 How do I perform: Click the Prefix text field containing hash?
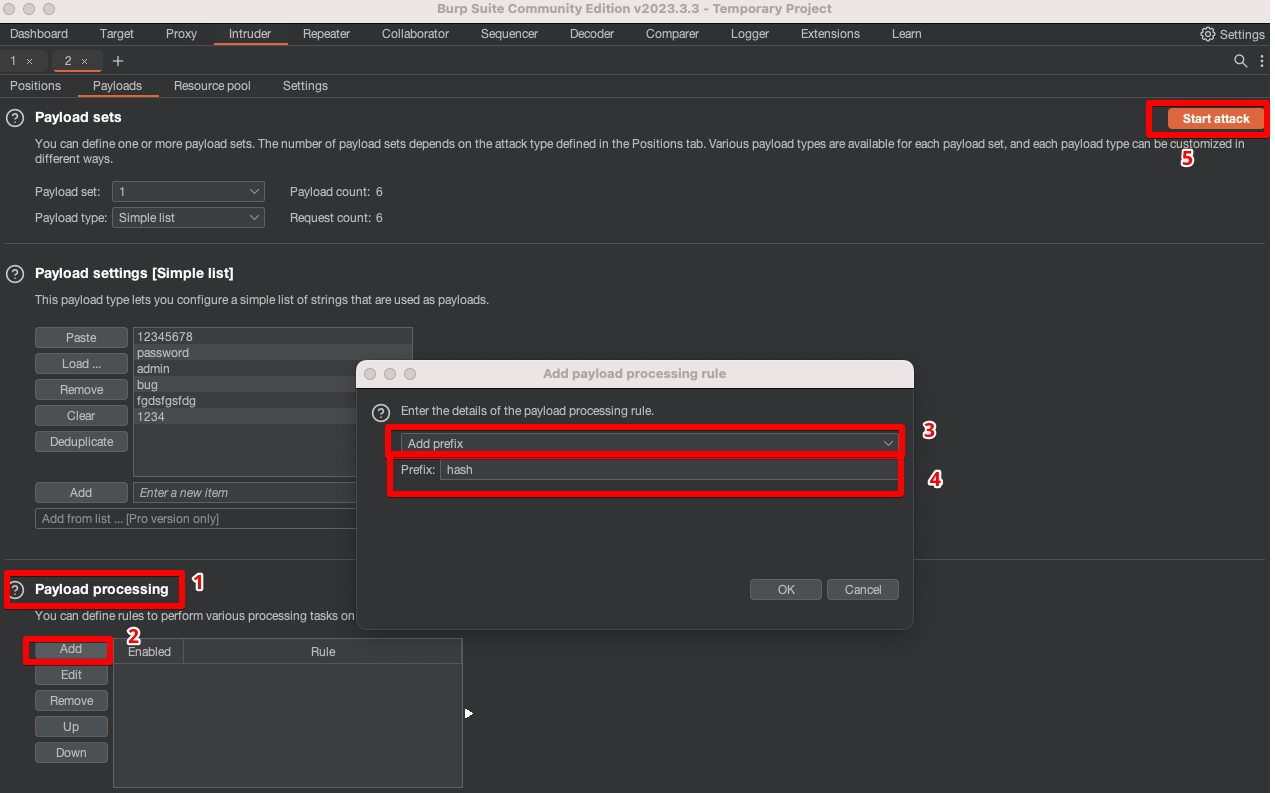coord(669,470)
